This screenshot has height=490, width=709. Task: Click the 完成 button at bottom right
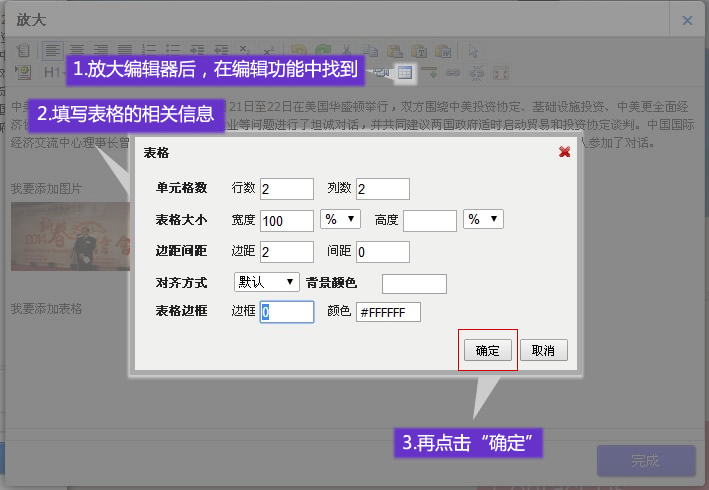pos(645,461)
